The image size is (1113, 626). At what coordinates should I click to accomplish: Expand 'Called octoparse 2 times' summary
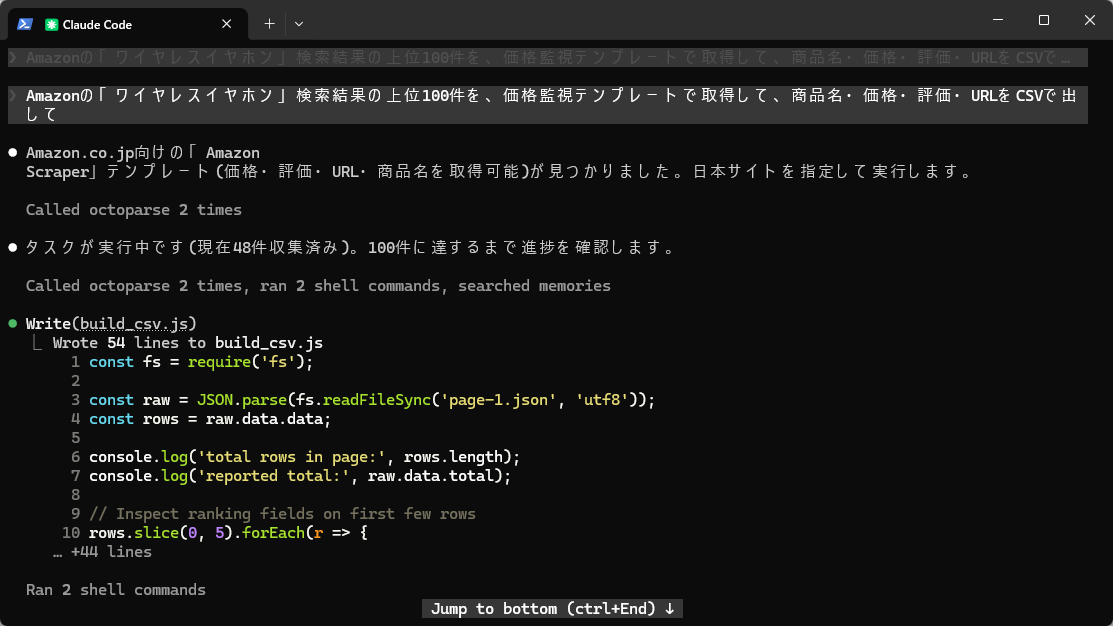133,210
